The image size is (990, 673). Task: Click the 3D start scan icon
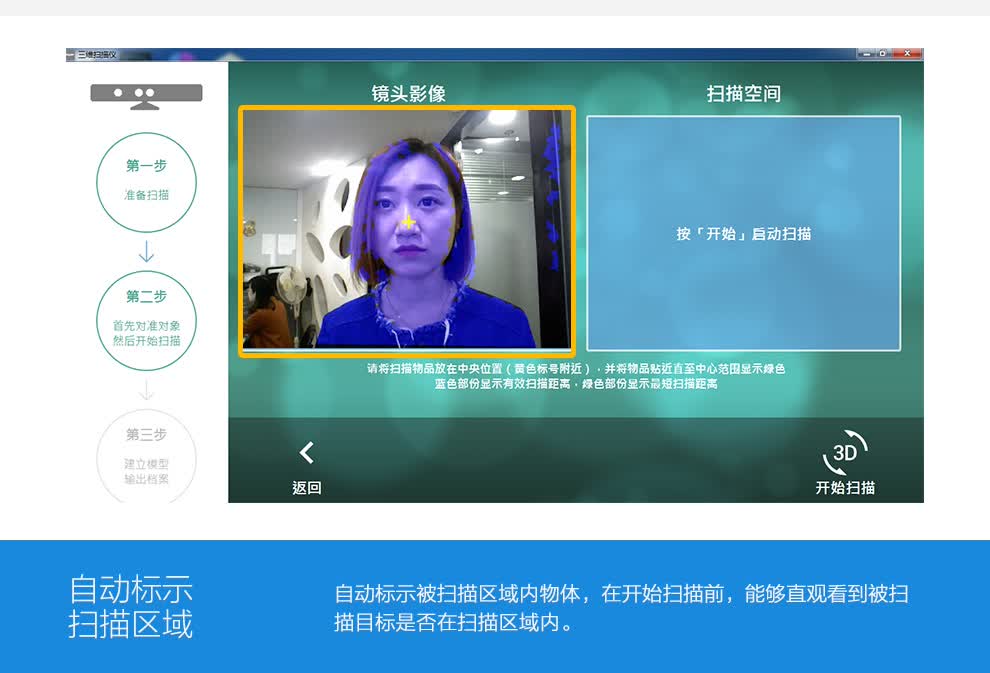845,453
